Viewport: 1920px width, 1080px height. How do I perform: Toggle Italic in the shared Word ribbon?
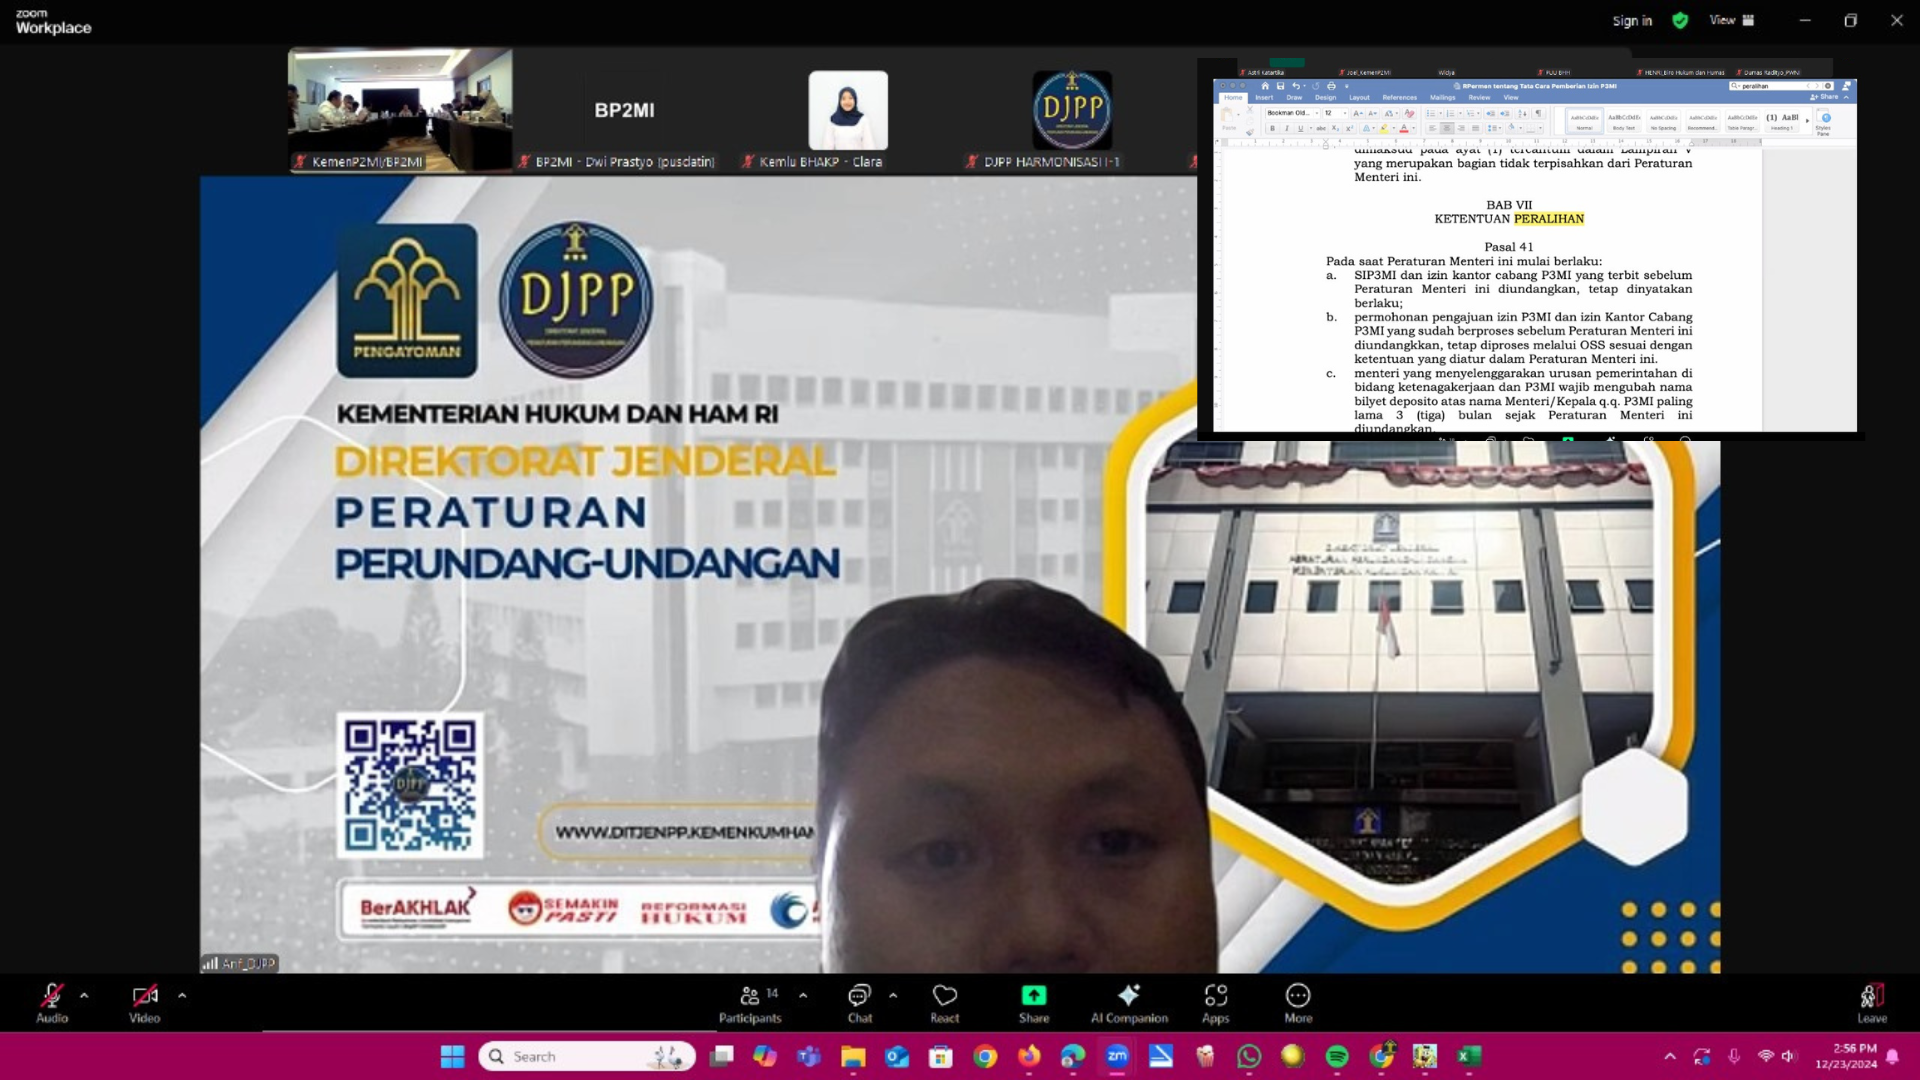(x=1286, y=128)
